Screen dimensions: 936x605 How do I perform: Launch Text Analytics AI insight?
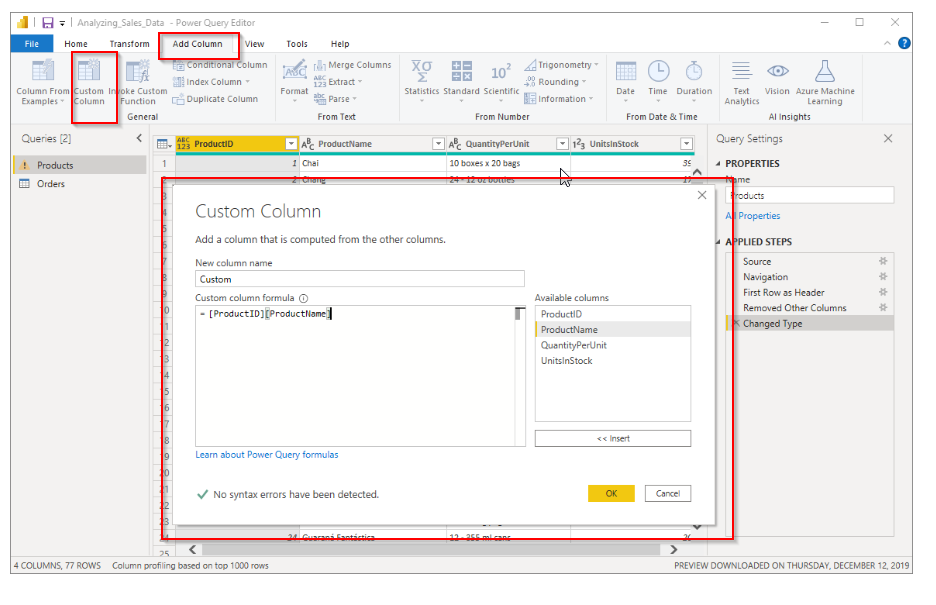coord(741,82)
